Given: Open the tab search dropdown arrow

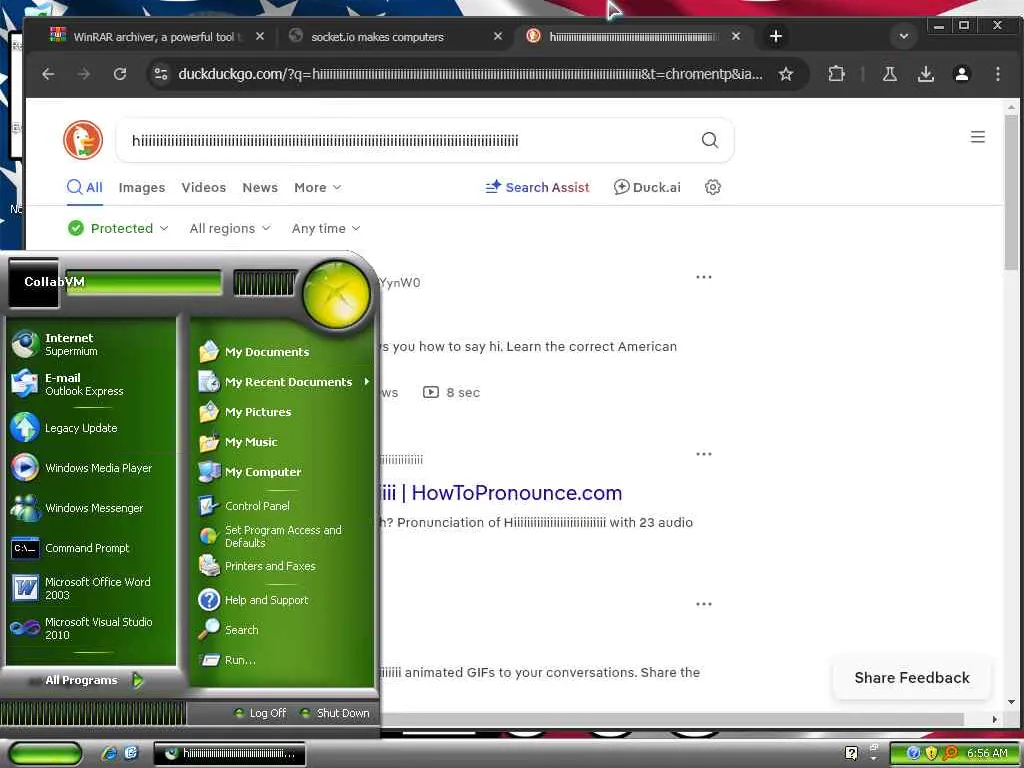Looking at the screenshot, I should [904, 36].
